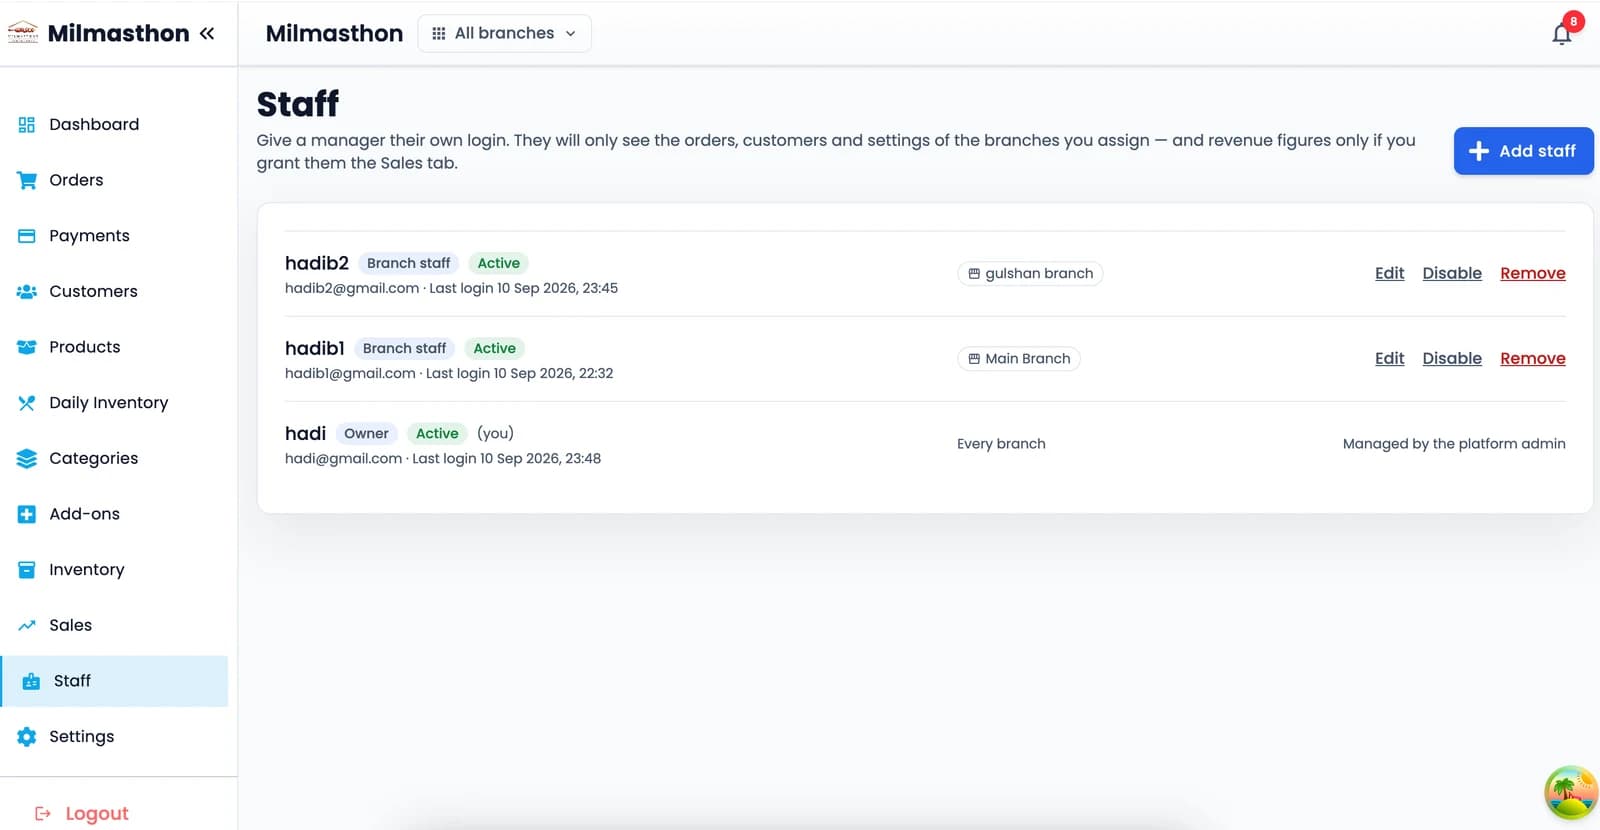Click the palm tree avatar thumbnail
Image resolution: width=1600 pixels, height=830 pixels.
[1570, 793]
